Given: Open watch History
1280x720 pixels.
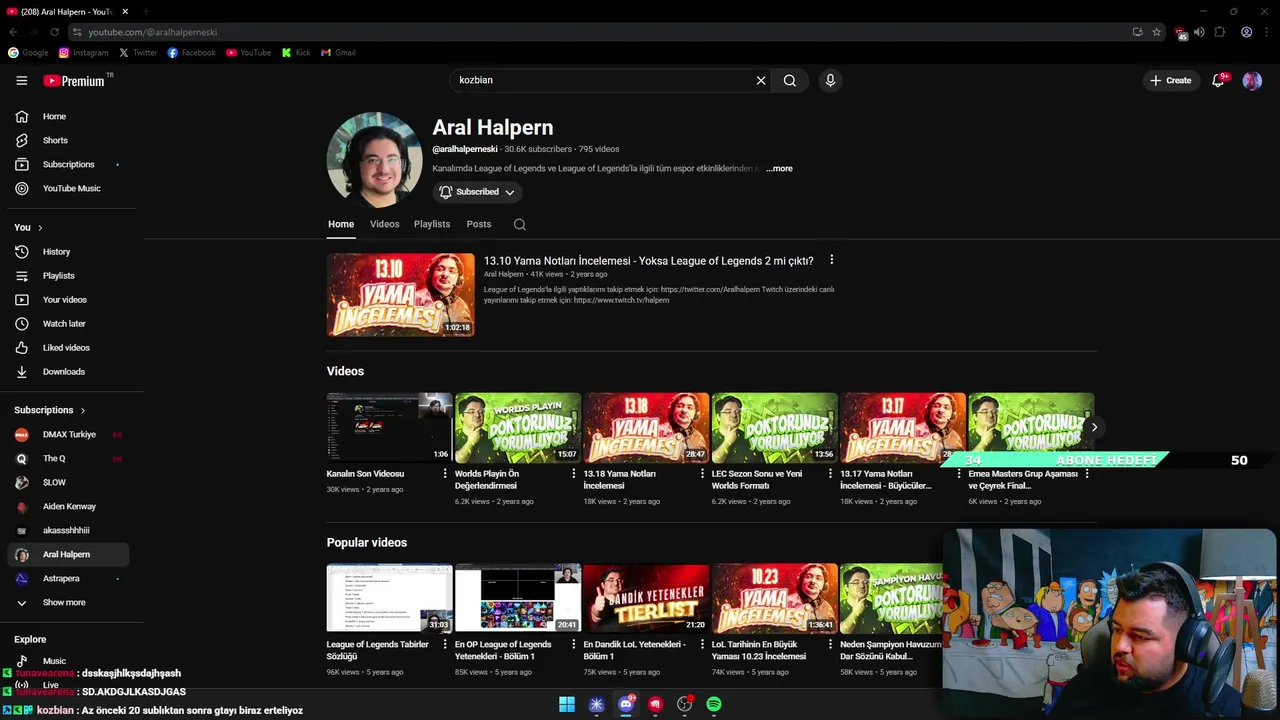Looking at the screenshot, I should point(68,252).
